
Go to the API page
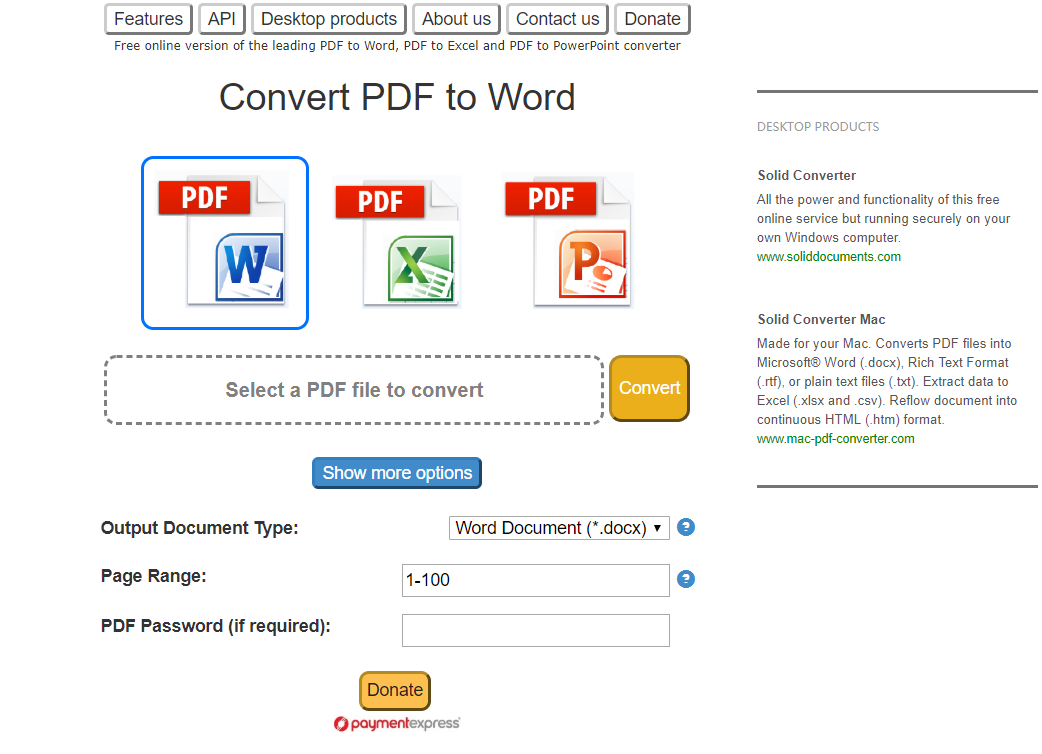[x=222, y=19]
